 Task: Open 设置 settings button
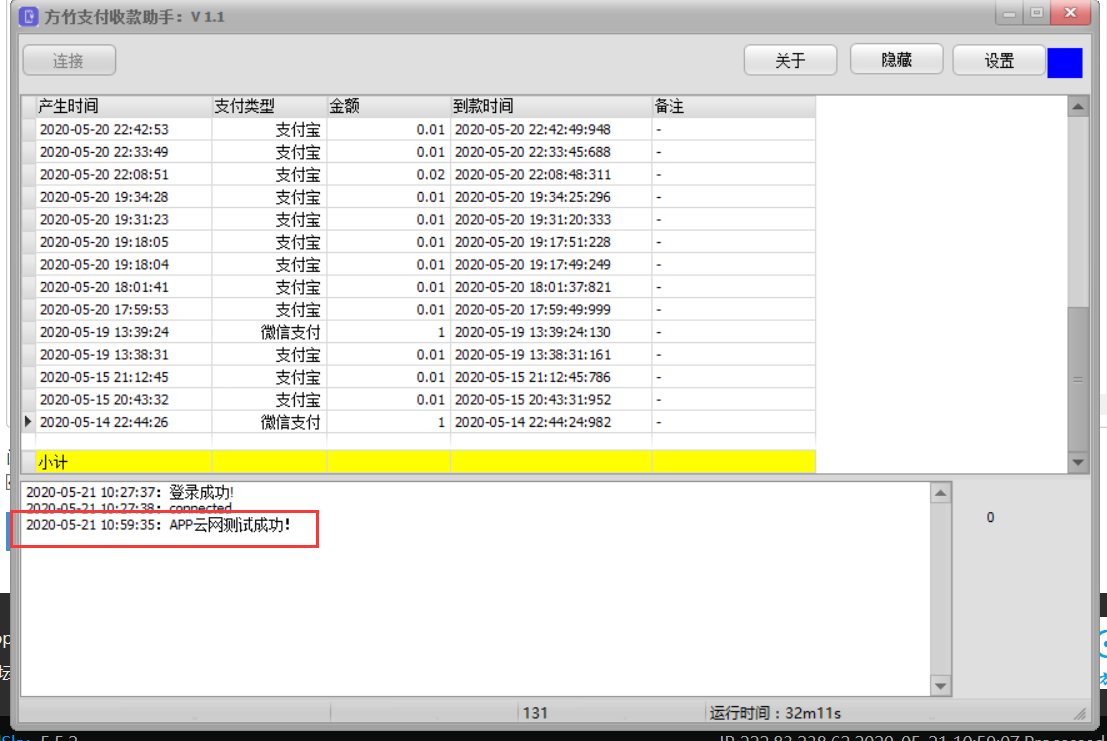tap(999, 61)
